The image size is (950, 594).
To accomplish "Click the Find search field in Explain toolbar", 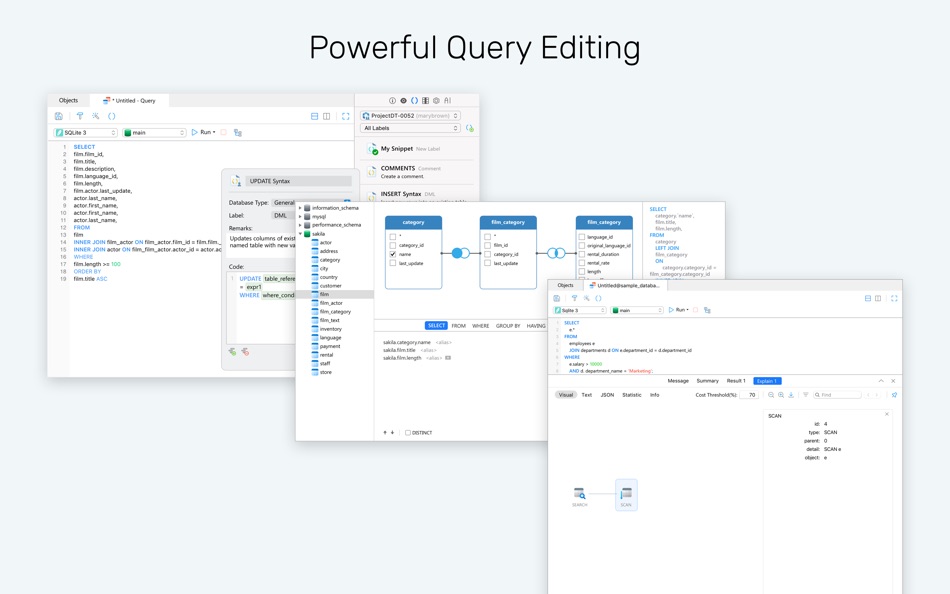I will 837,395.
